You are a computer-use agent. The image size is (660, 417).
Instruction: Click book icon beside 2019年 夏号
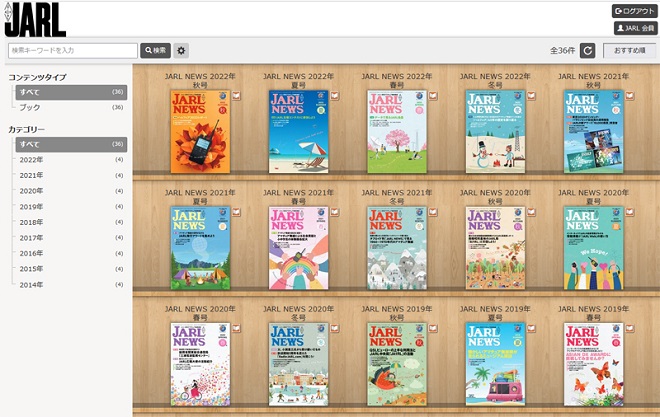532,328
